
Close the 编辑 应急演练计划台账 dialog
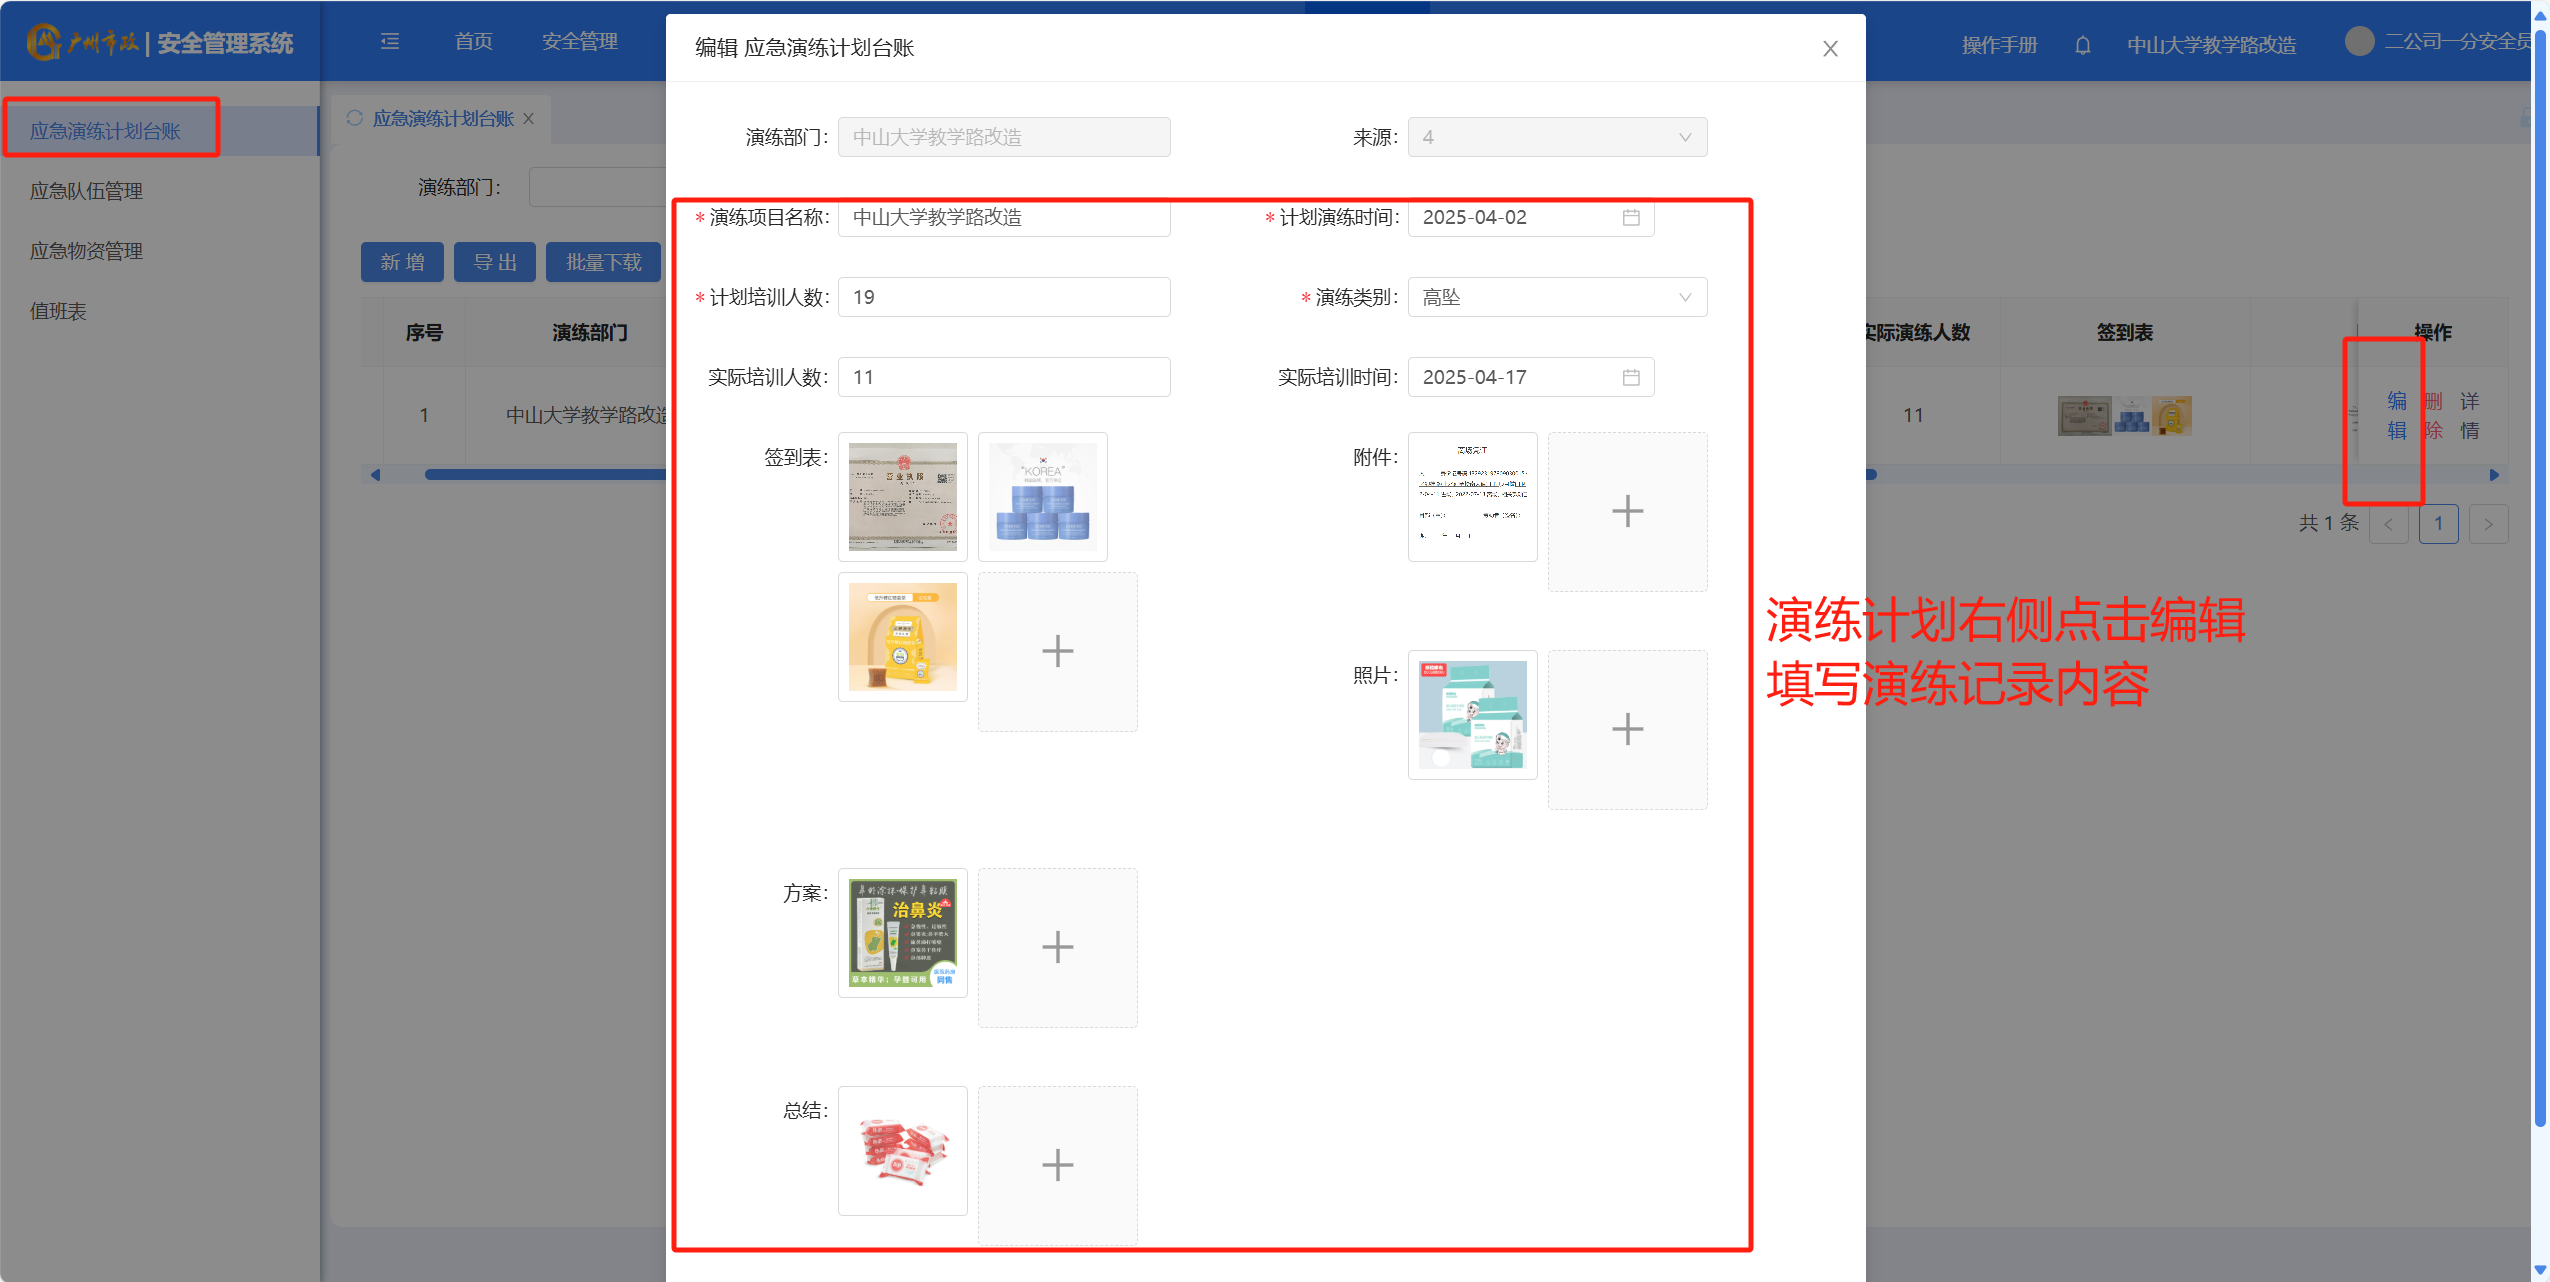1830,49
